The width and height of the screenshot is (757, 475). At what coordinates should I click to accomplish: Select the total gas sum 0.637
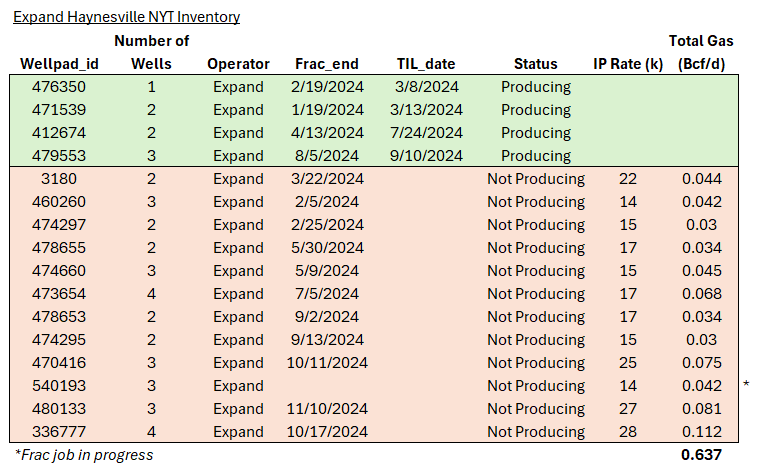tap(701, 456)
